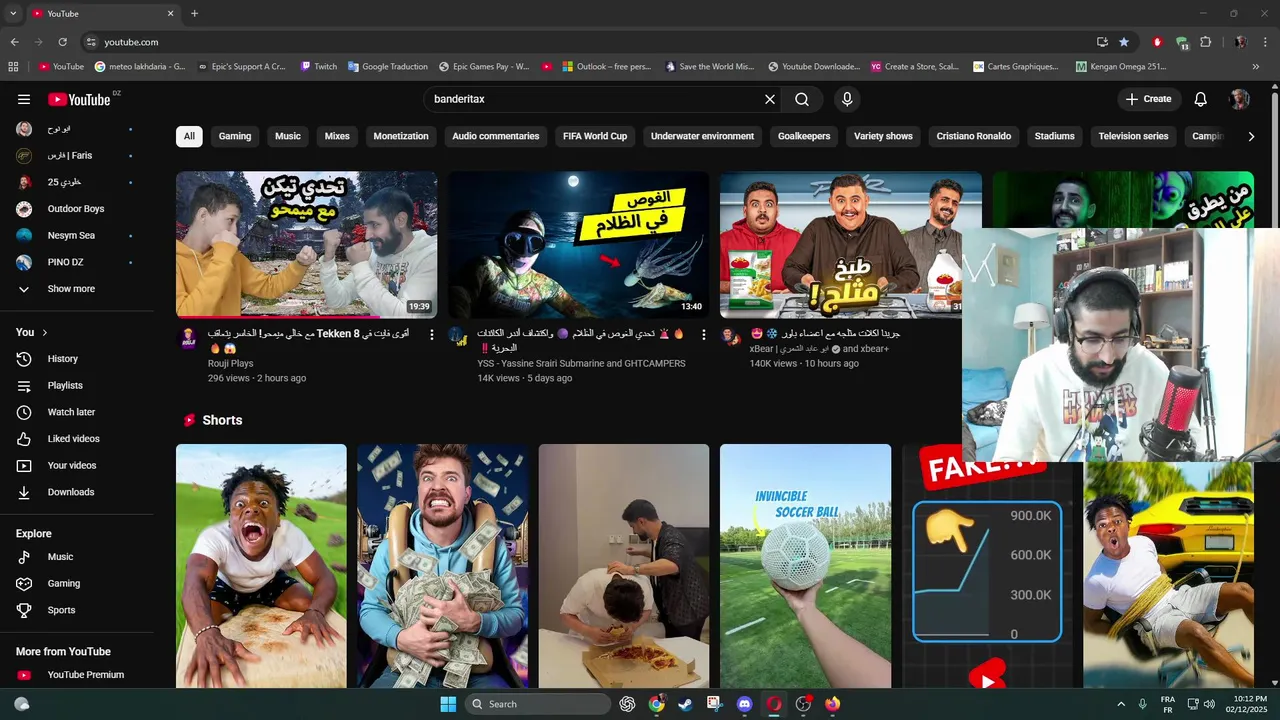This screenshot has width=1280, height=720.
Task: Select the Monetization filter chip
Action: pos(401,136)
